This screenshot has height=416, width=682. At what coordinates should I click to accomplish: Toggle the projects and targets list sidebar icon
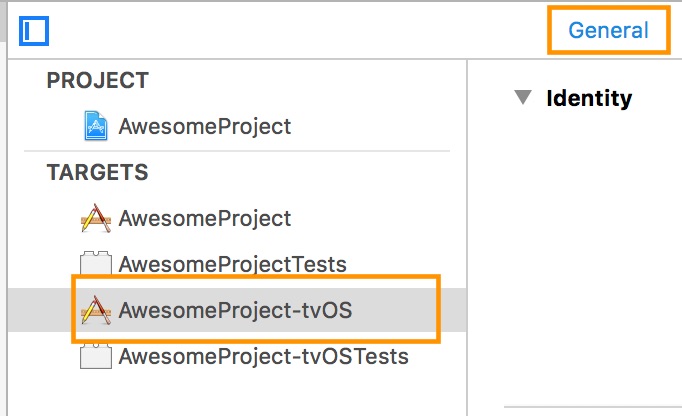35,31
